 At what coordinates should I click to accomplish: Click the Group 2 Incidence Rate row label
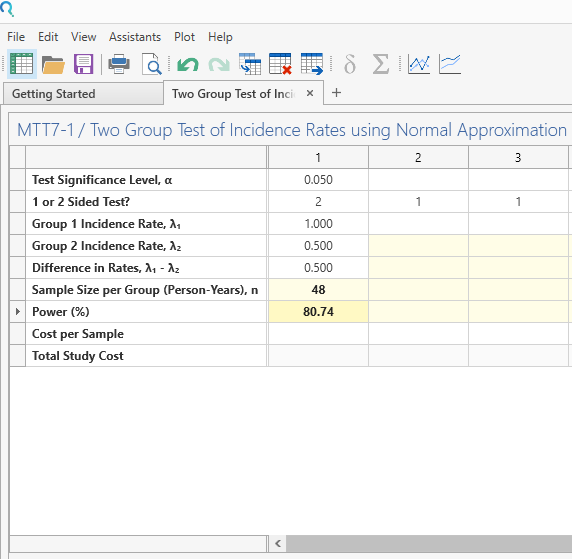(x=107, y=246)
